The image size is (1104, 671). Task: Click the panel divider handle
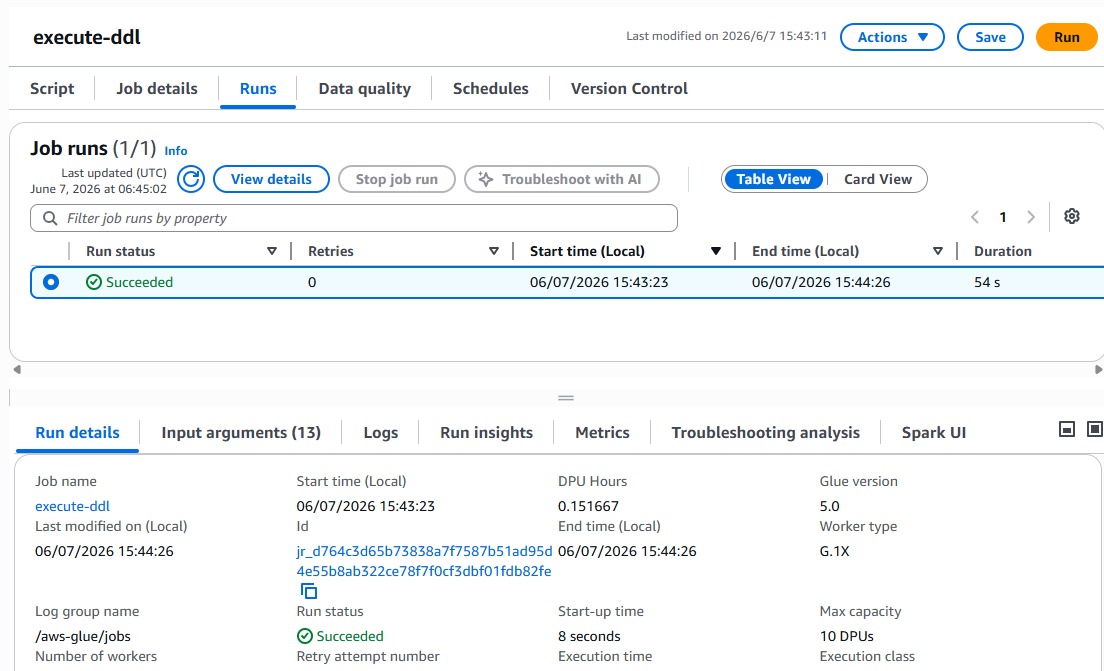tap(565, 398)
